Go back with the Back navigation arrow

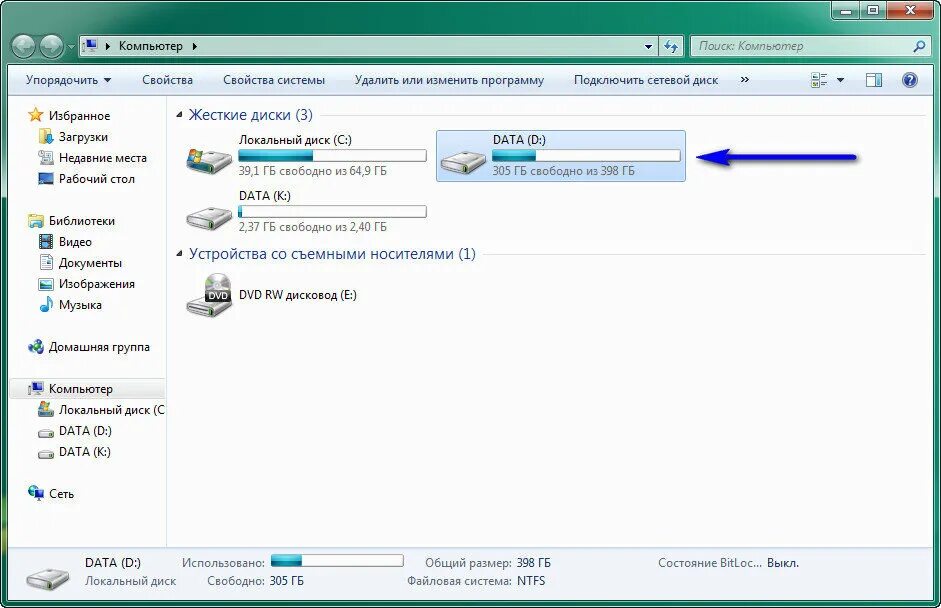[24, 46]
